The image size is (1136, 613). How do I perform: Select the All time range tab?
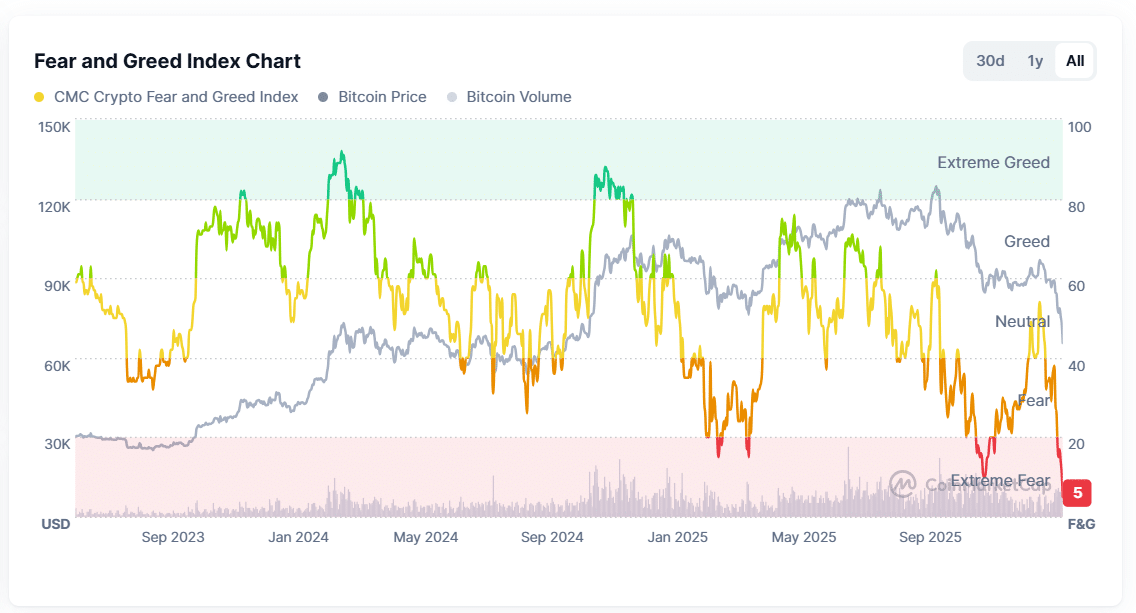pyautogui.click(x=1074, y=61)
